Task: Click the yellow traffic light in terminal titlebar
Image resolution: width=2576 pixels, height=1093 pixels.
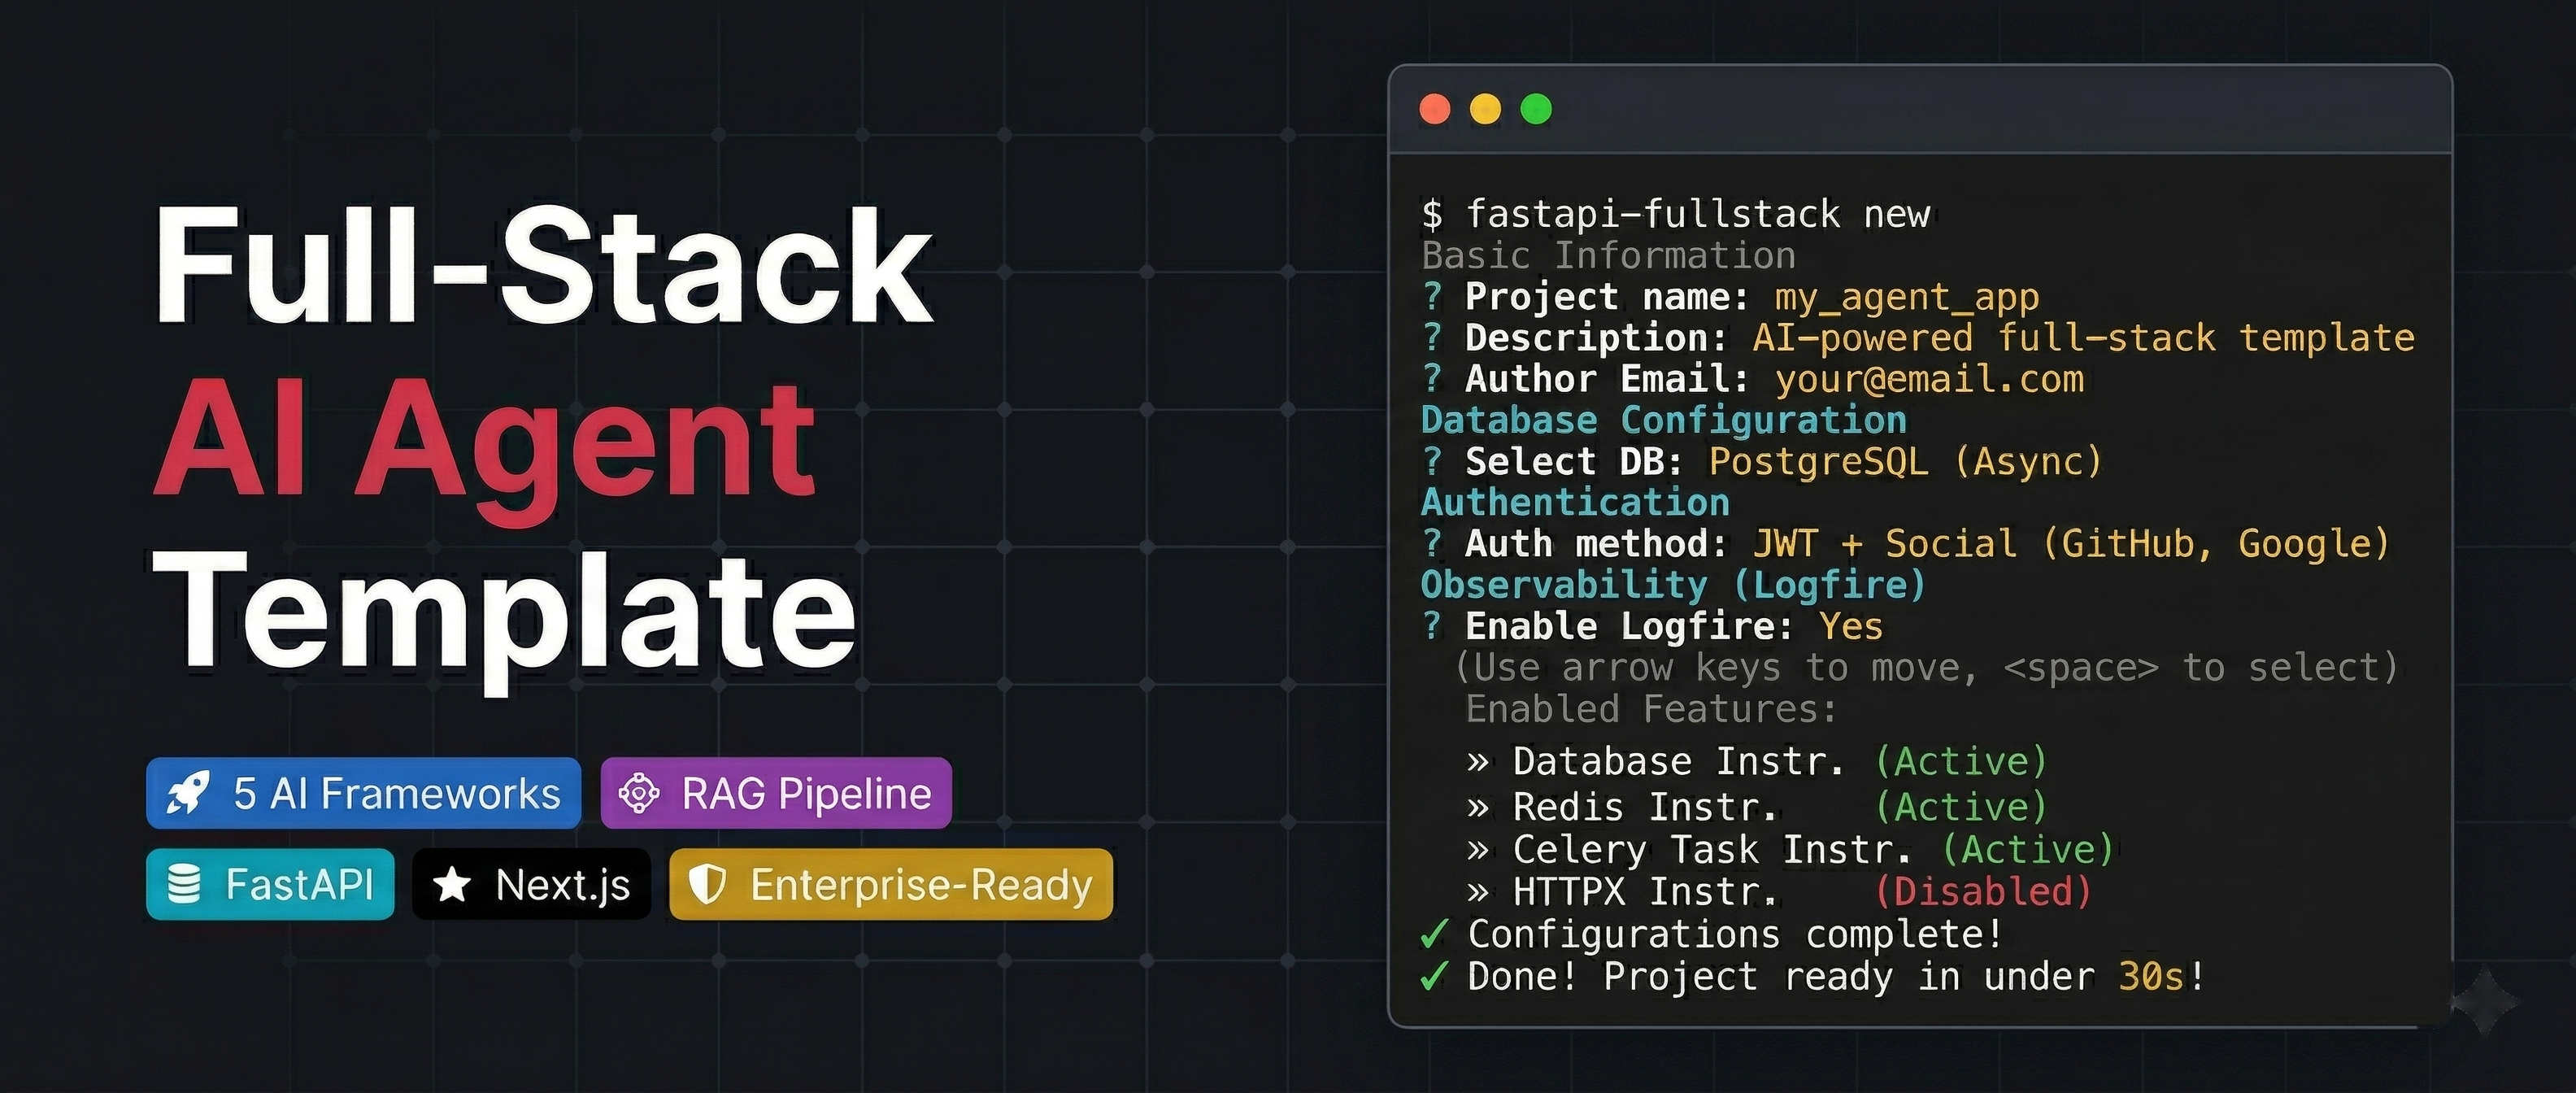Action: pos(1486,110)
